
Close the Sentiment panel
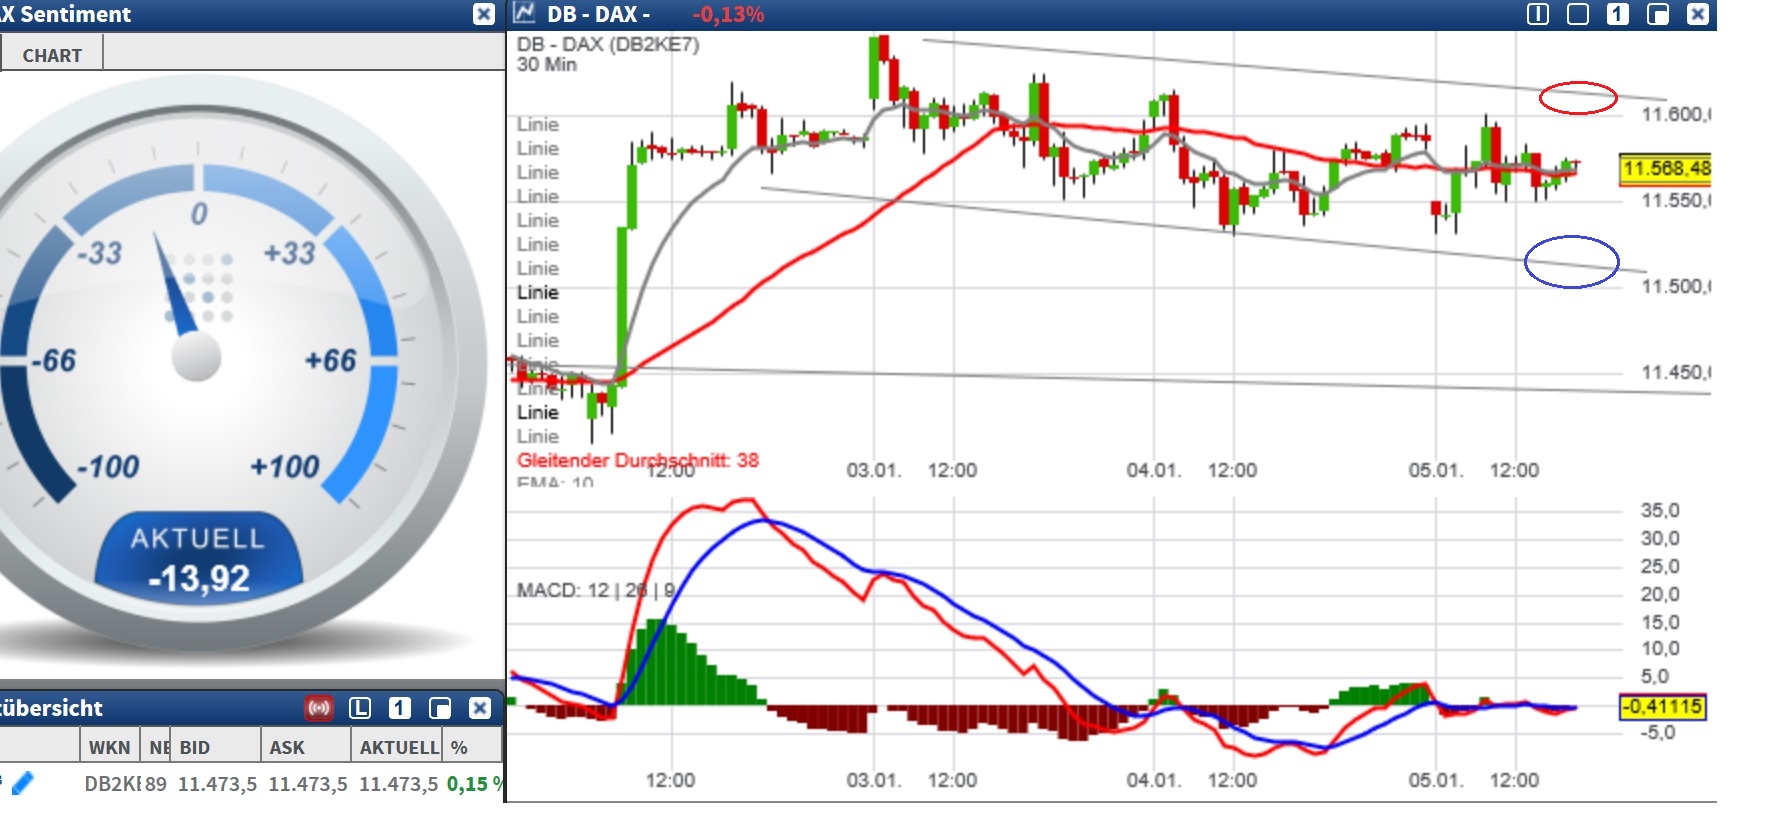(x=483, y=14)
